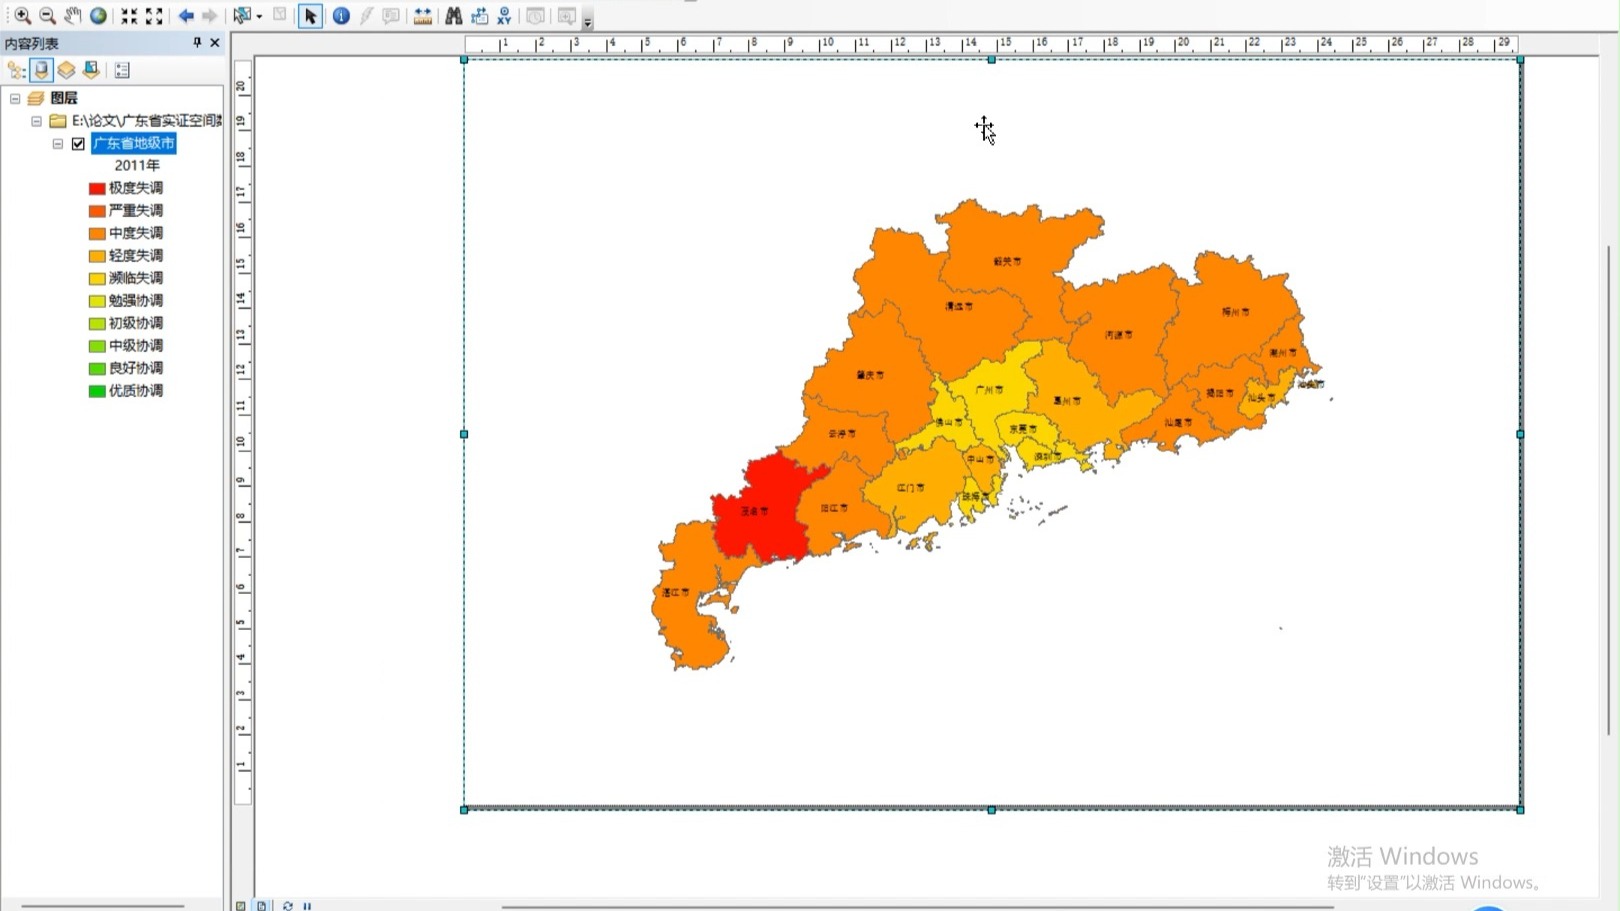1620x911 pixels.
Task: Switch table of contents to List By Source
Action: pyautogui.click(x=41, y=70)
